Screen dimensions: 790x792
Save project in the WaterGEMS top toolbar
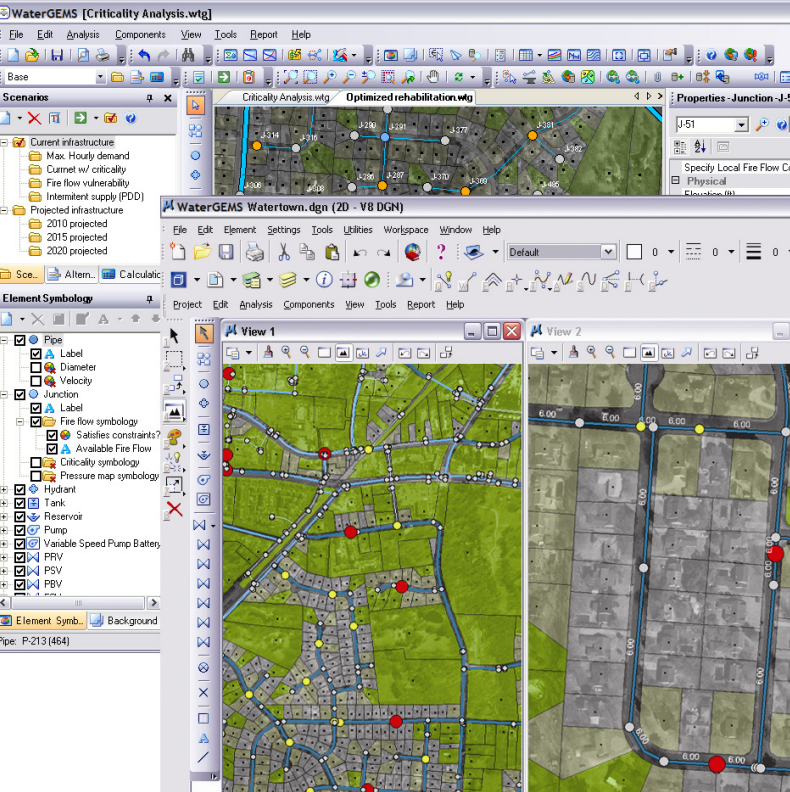(x=57, y=55)
